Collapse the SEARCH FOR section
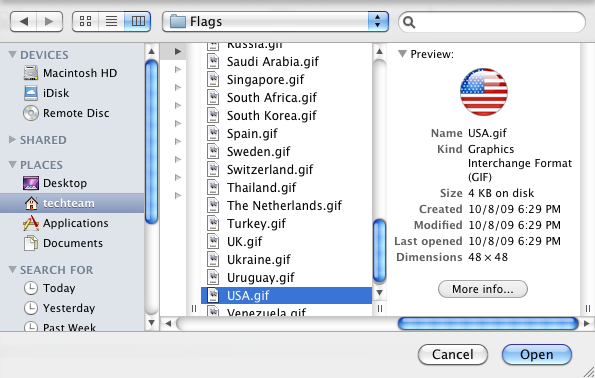595x378 pixels. point(13,269)
